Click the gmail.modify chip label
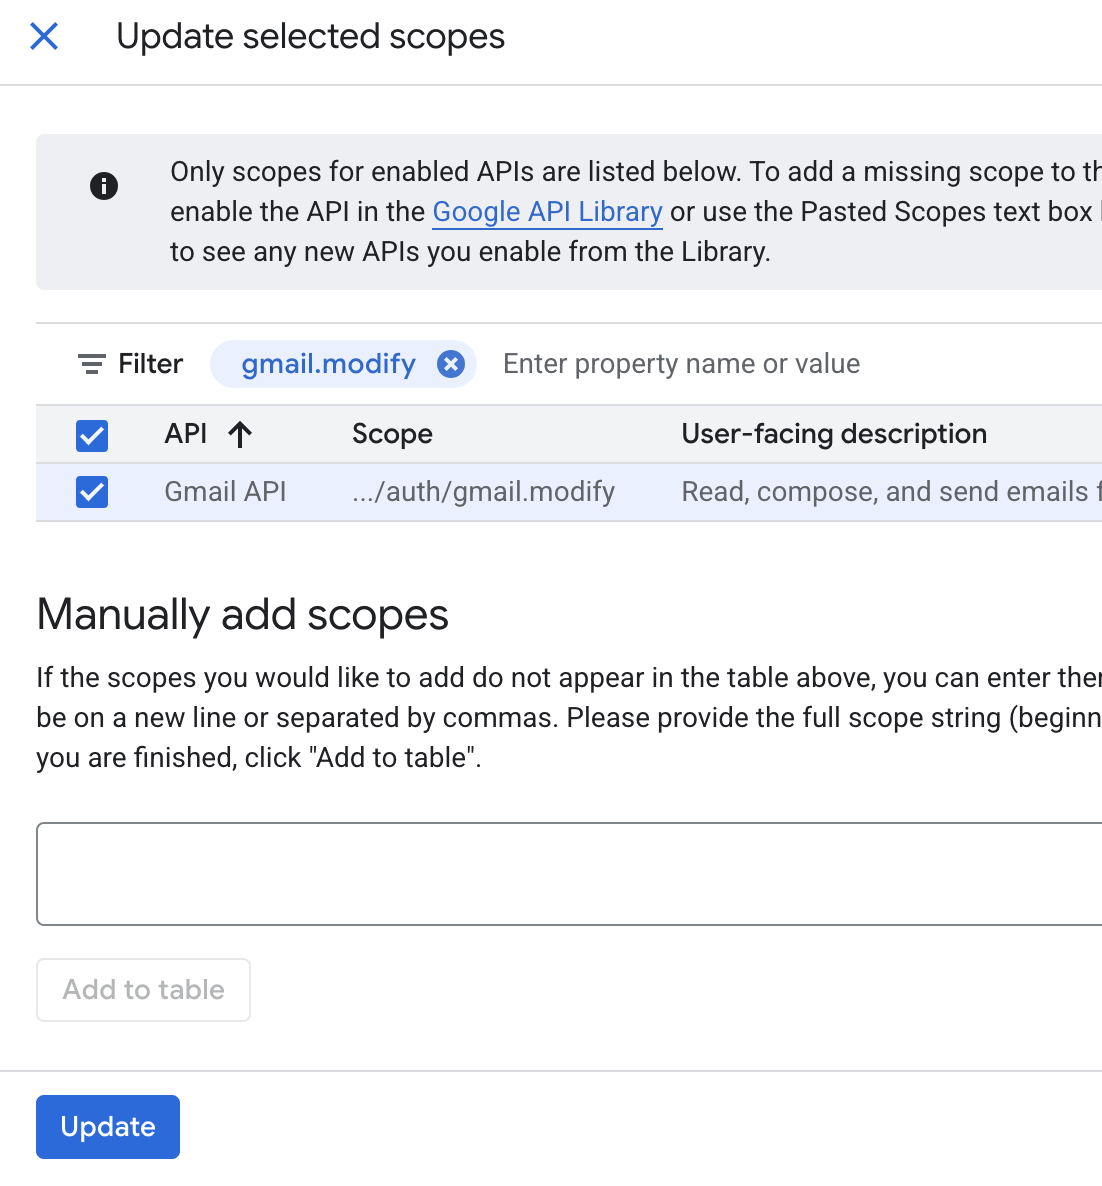Image resolution: width=1102 pixels, height=1186 pixels. (328, 364)
